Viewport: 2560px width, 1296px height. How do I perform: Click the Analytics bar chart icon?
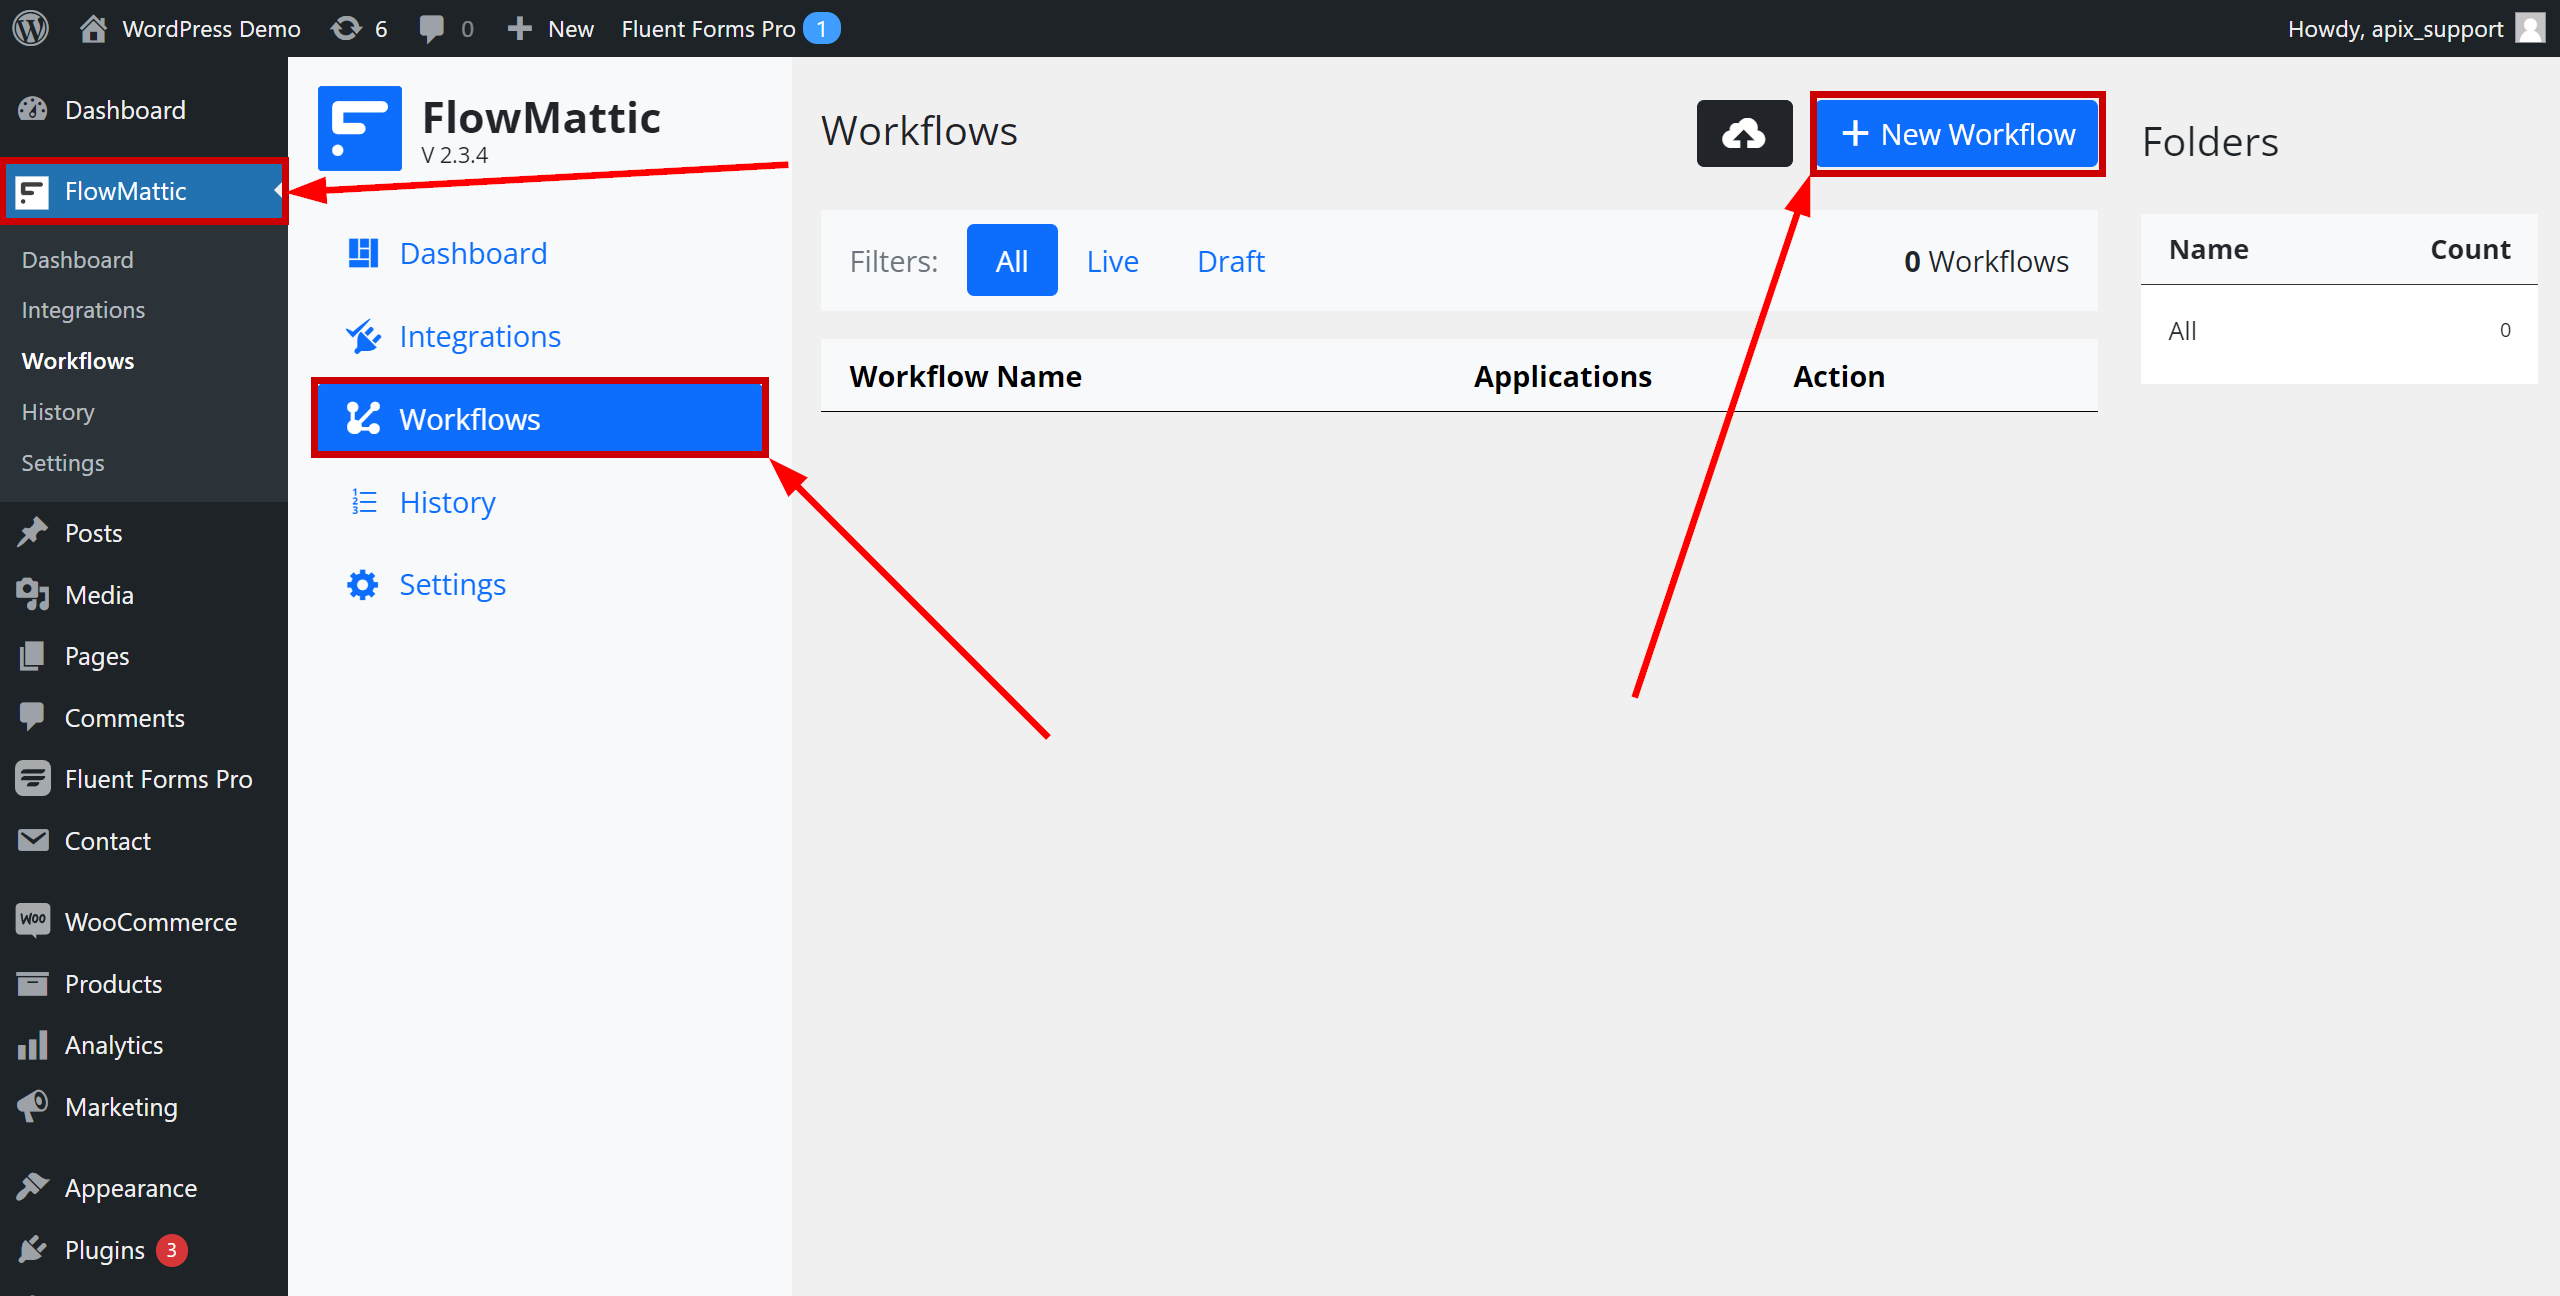tap(32, 1045)
